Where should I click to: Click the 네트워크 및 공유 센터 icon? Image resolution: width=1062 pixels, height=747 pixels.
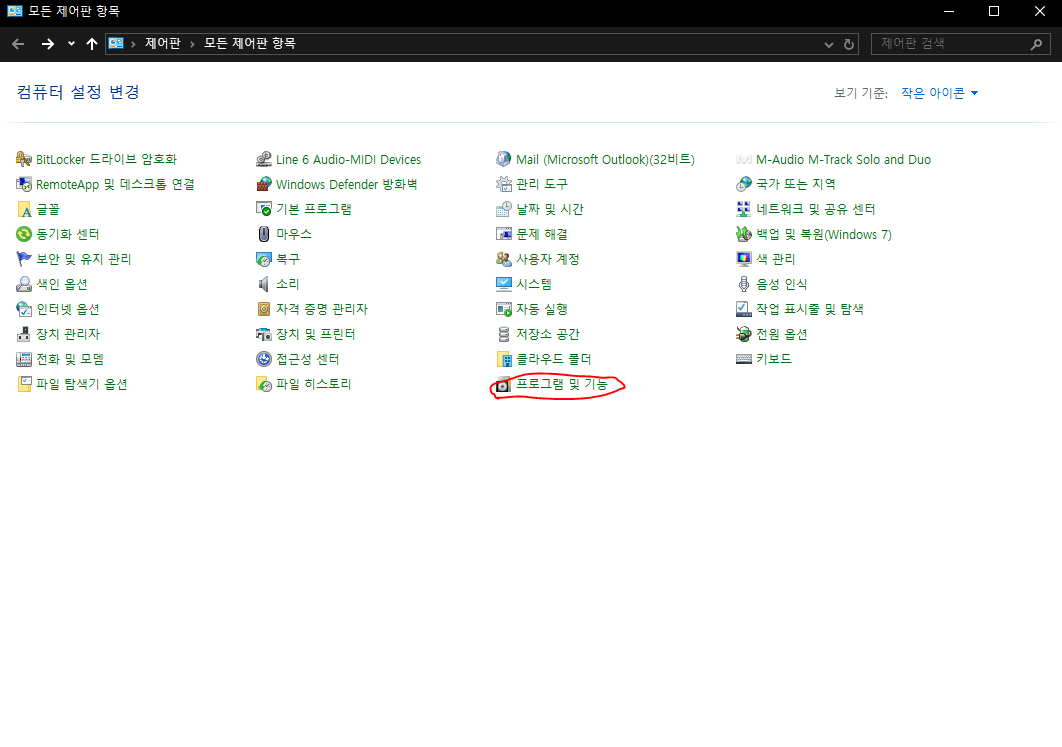coord(744,209)
